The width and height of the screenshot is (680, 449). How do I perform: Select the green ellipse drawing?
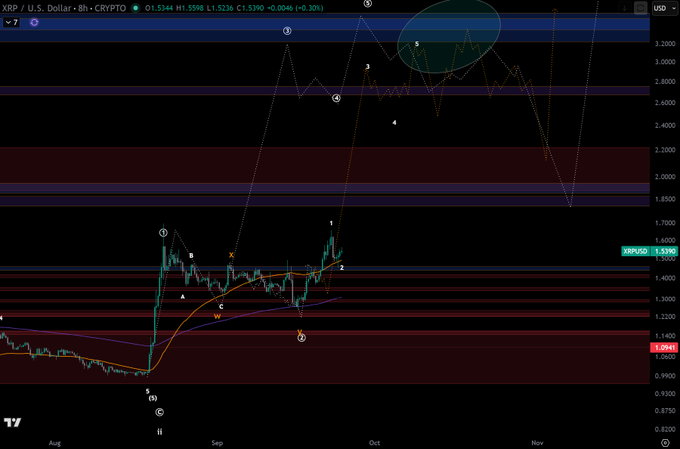point(449,36)
